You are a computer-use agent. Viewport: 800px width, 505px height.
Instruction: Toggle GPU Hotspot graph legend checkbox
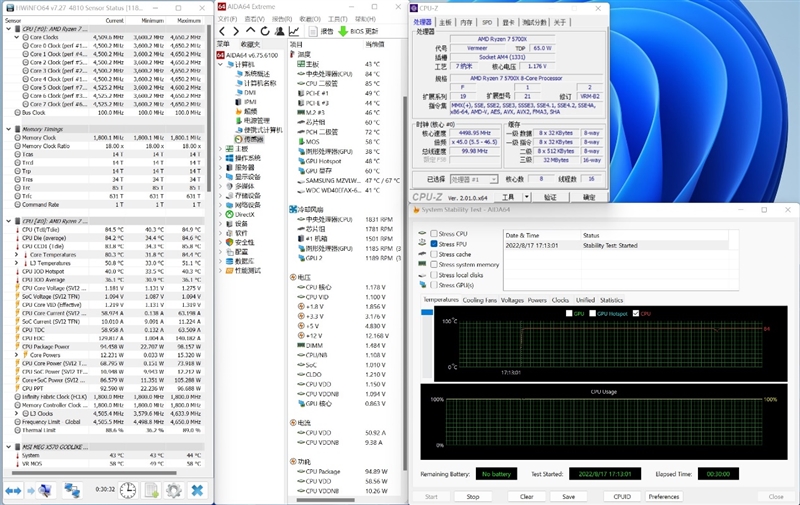pyautogui.click(x=592, y=313)
